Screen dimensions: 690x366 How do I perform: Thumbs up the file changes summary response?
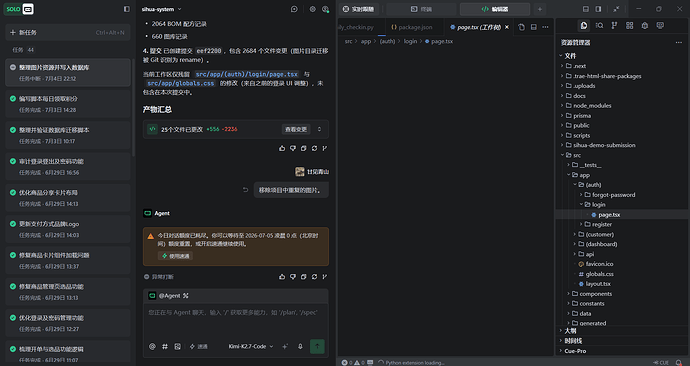pyautogui.click(x=282, y=148)
